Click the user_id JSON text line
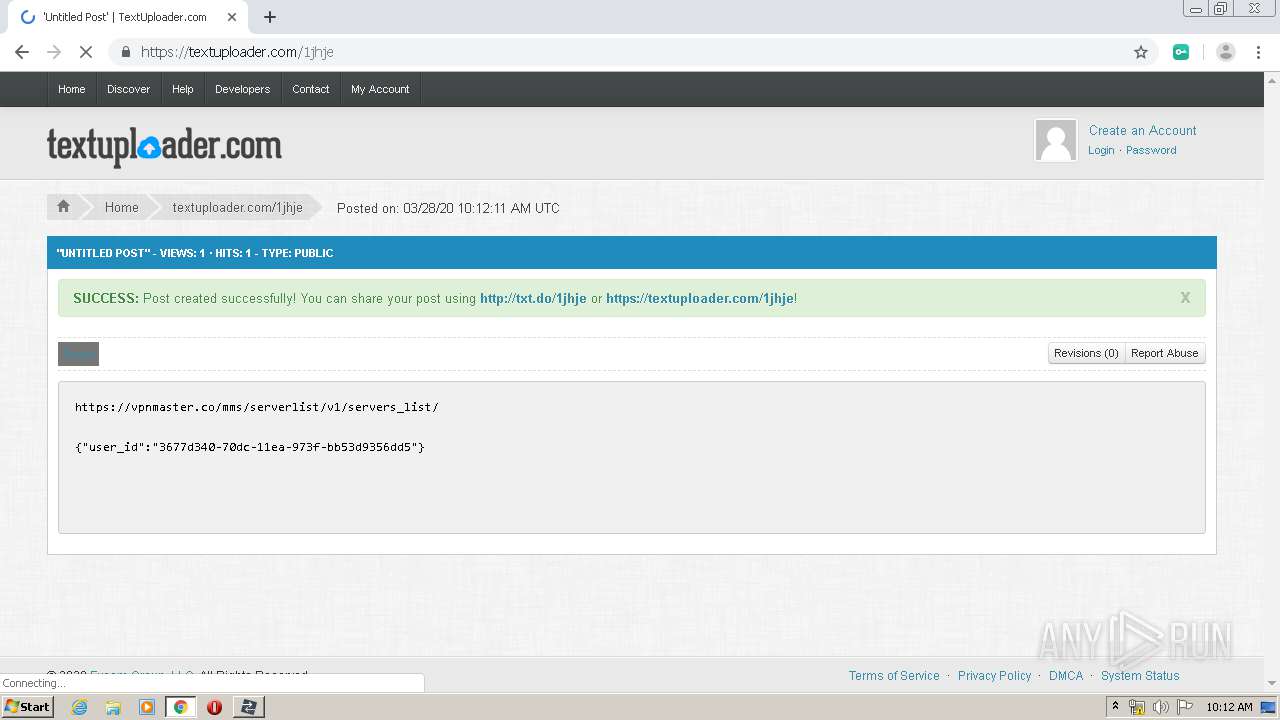Image resolution: width=1280 pixels, height=720 pixels. (x=250, y=447)
